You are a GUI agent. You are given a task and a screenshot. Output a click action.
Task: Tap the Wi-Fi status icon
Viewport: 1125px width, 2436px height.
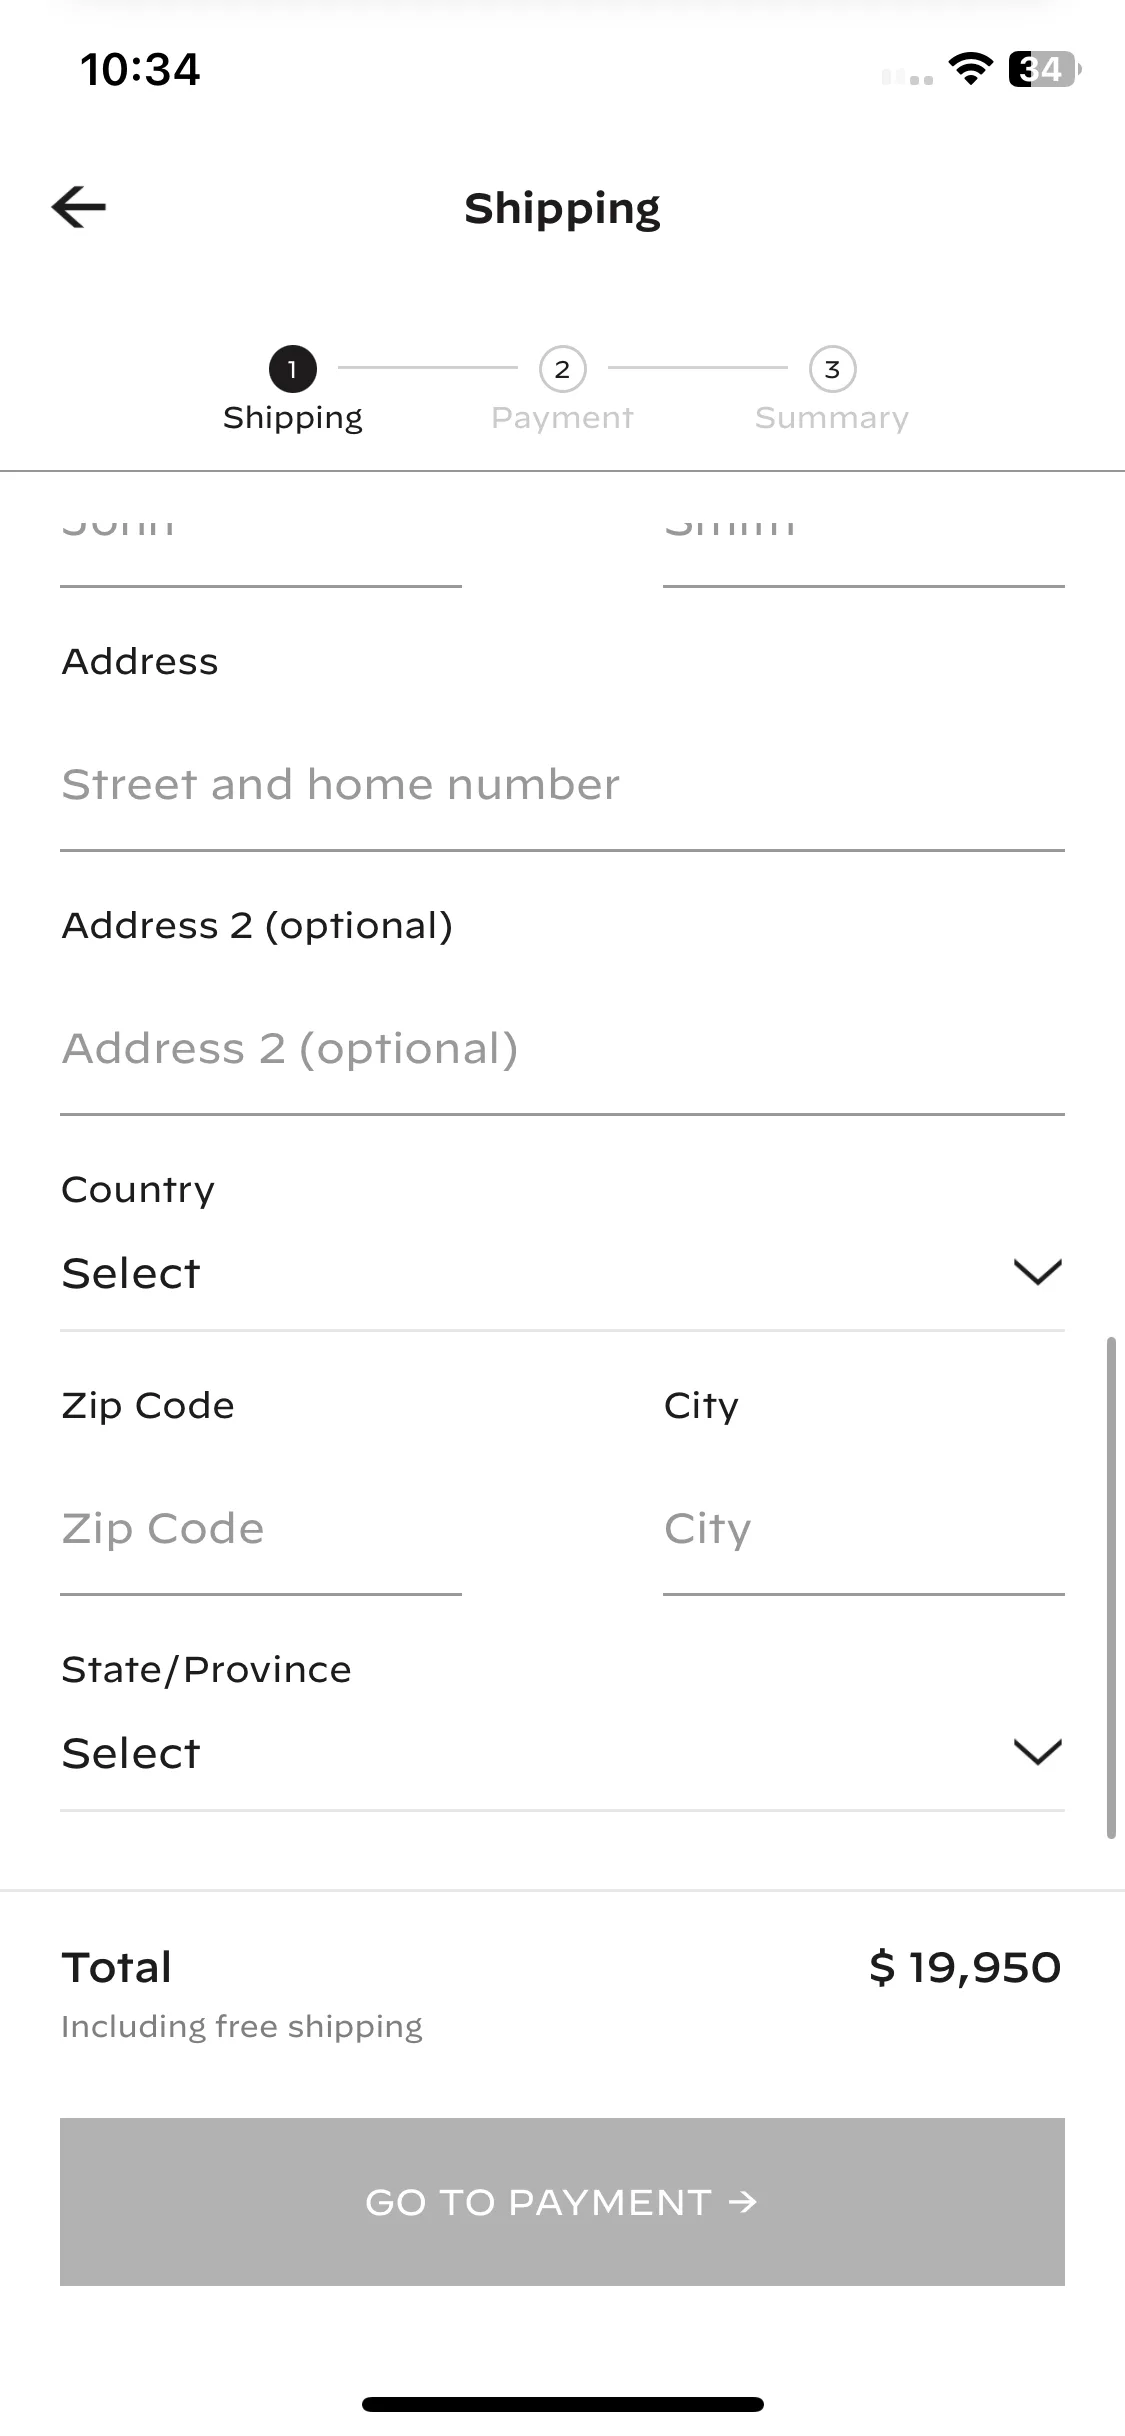click(x=970, y=69)
